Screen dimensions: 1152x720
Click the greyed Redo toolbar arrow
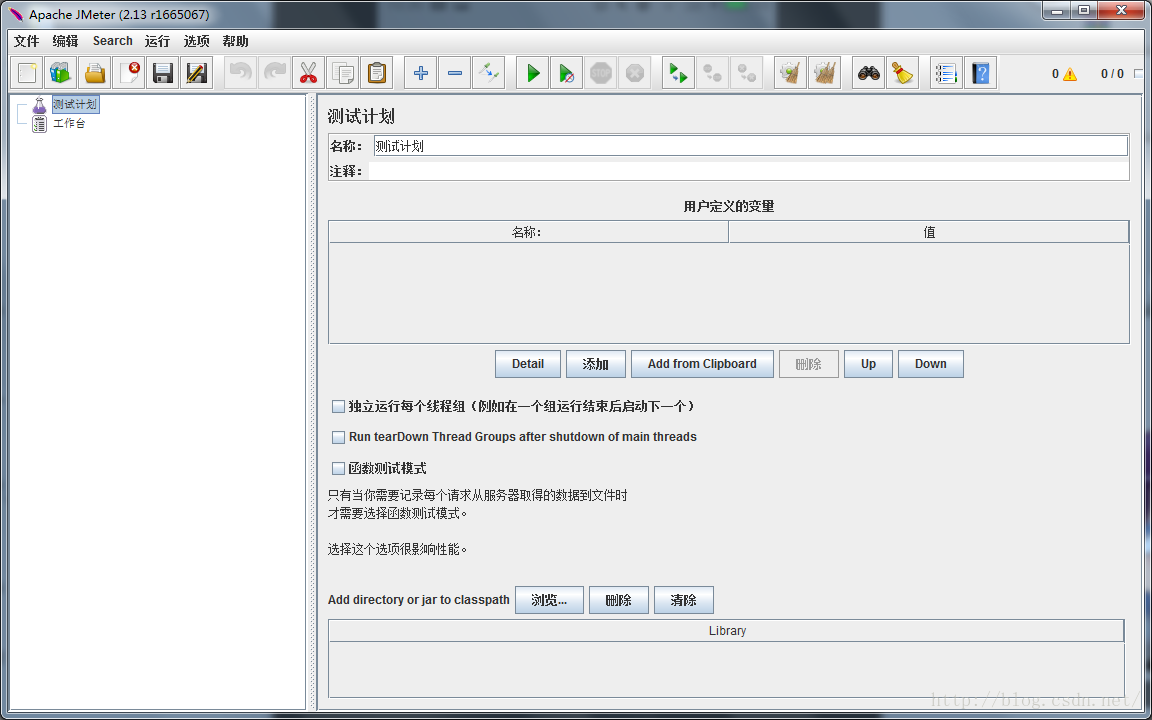pos(275,73)
